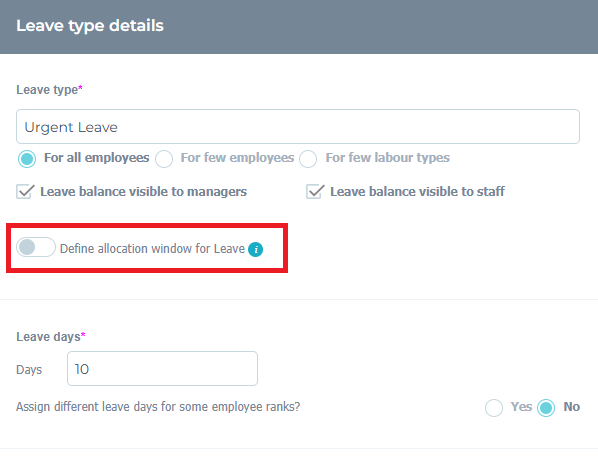Click the Define allocation window for Leave text
Screen dimensions: 598x465
click(x=152, y=249)
